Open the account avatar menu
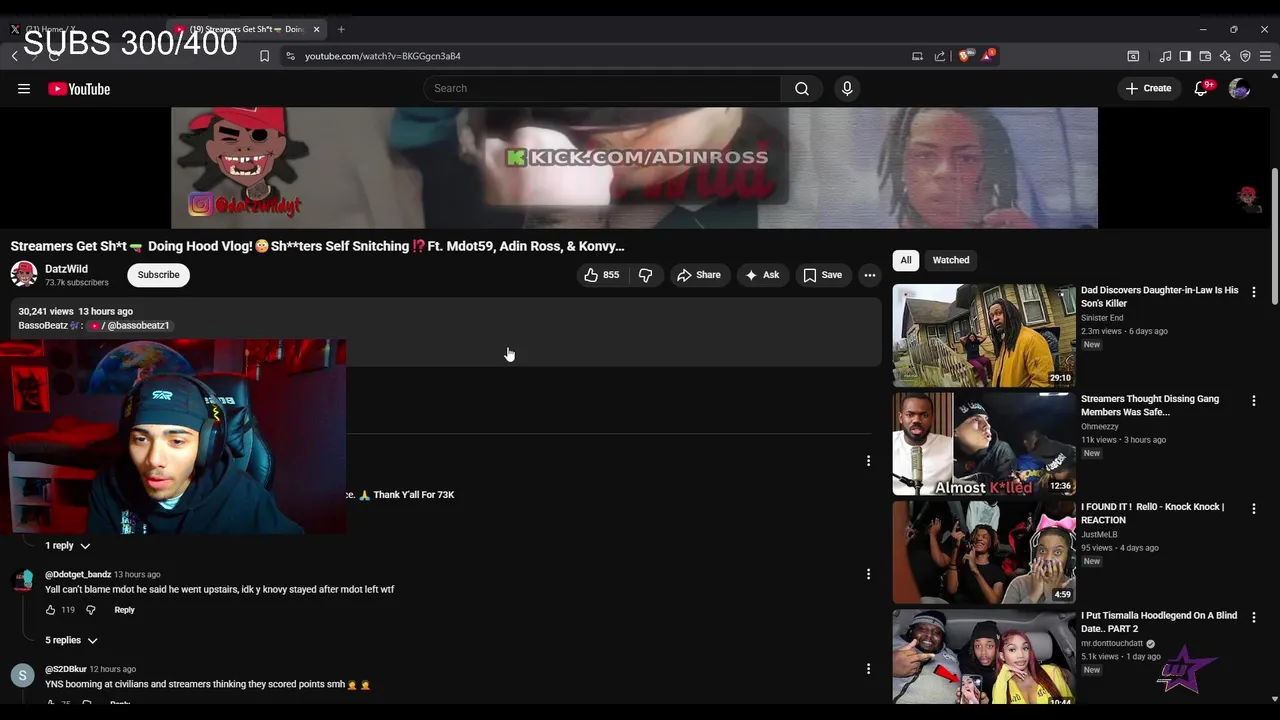 tap(1239, 89)
